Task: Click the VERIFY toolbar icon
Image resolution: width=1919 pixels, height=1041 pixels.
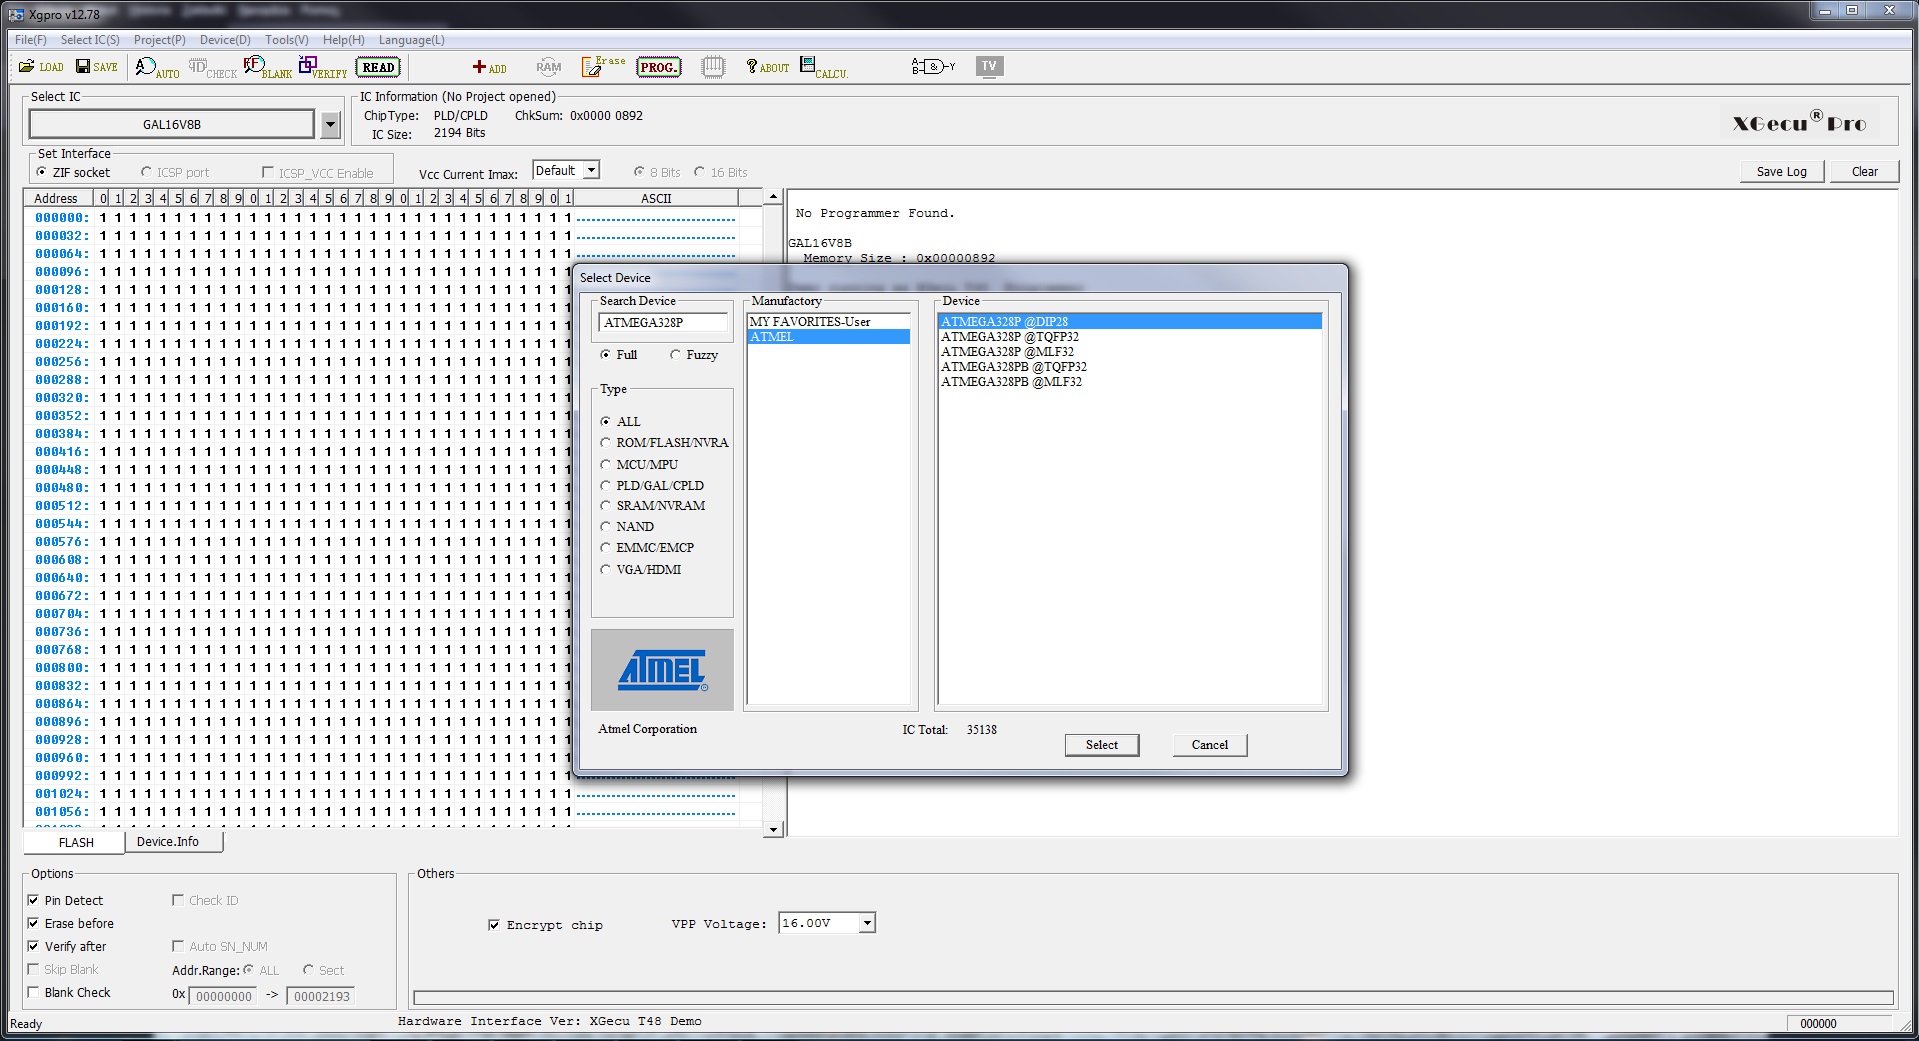Action: 322,67
